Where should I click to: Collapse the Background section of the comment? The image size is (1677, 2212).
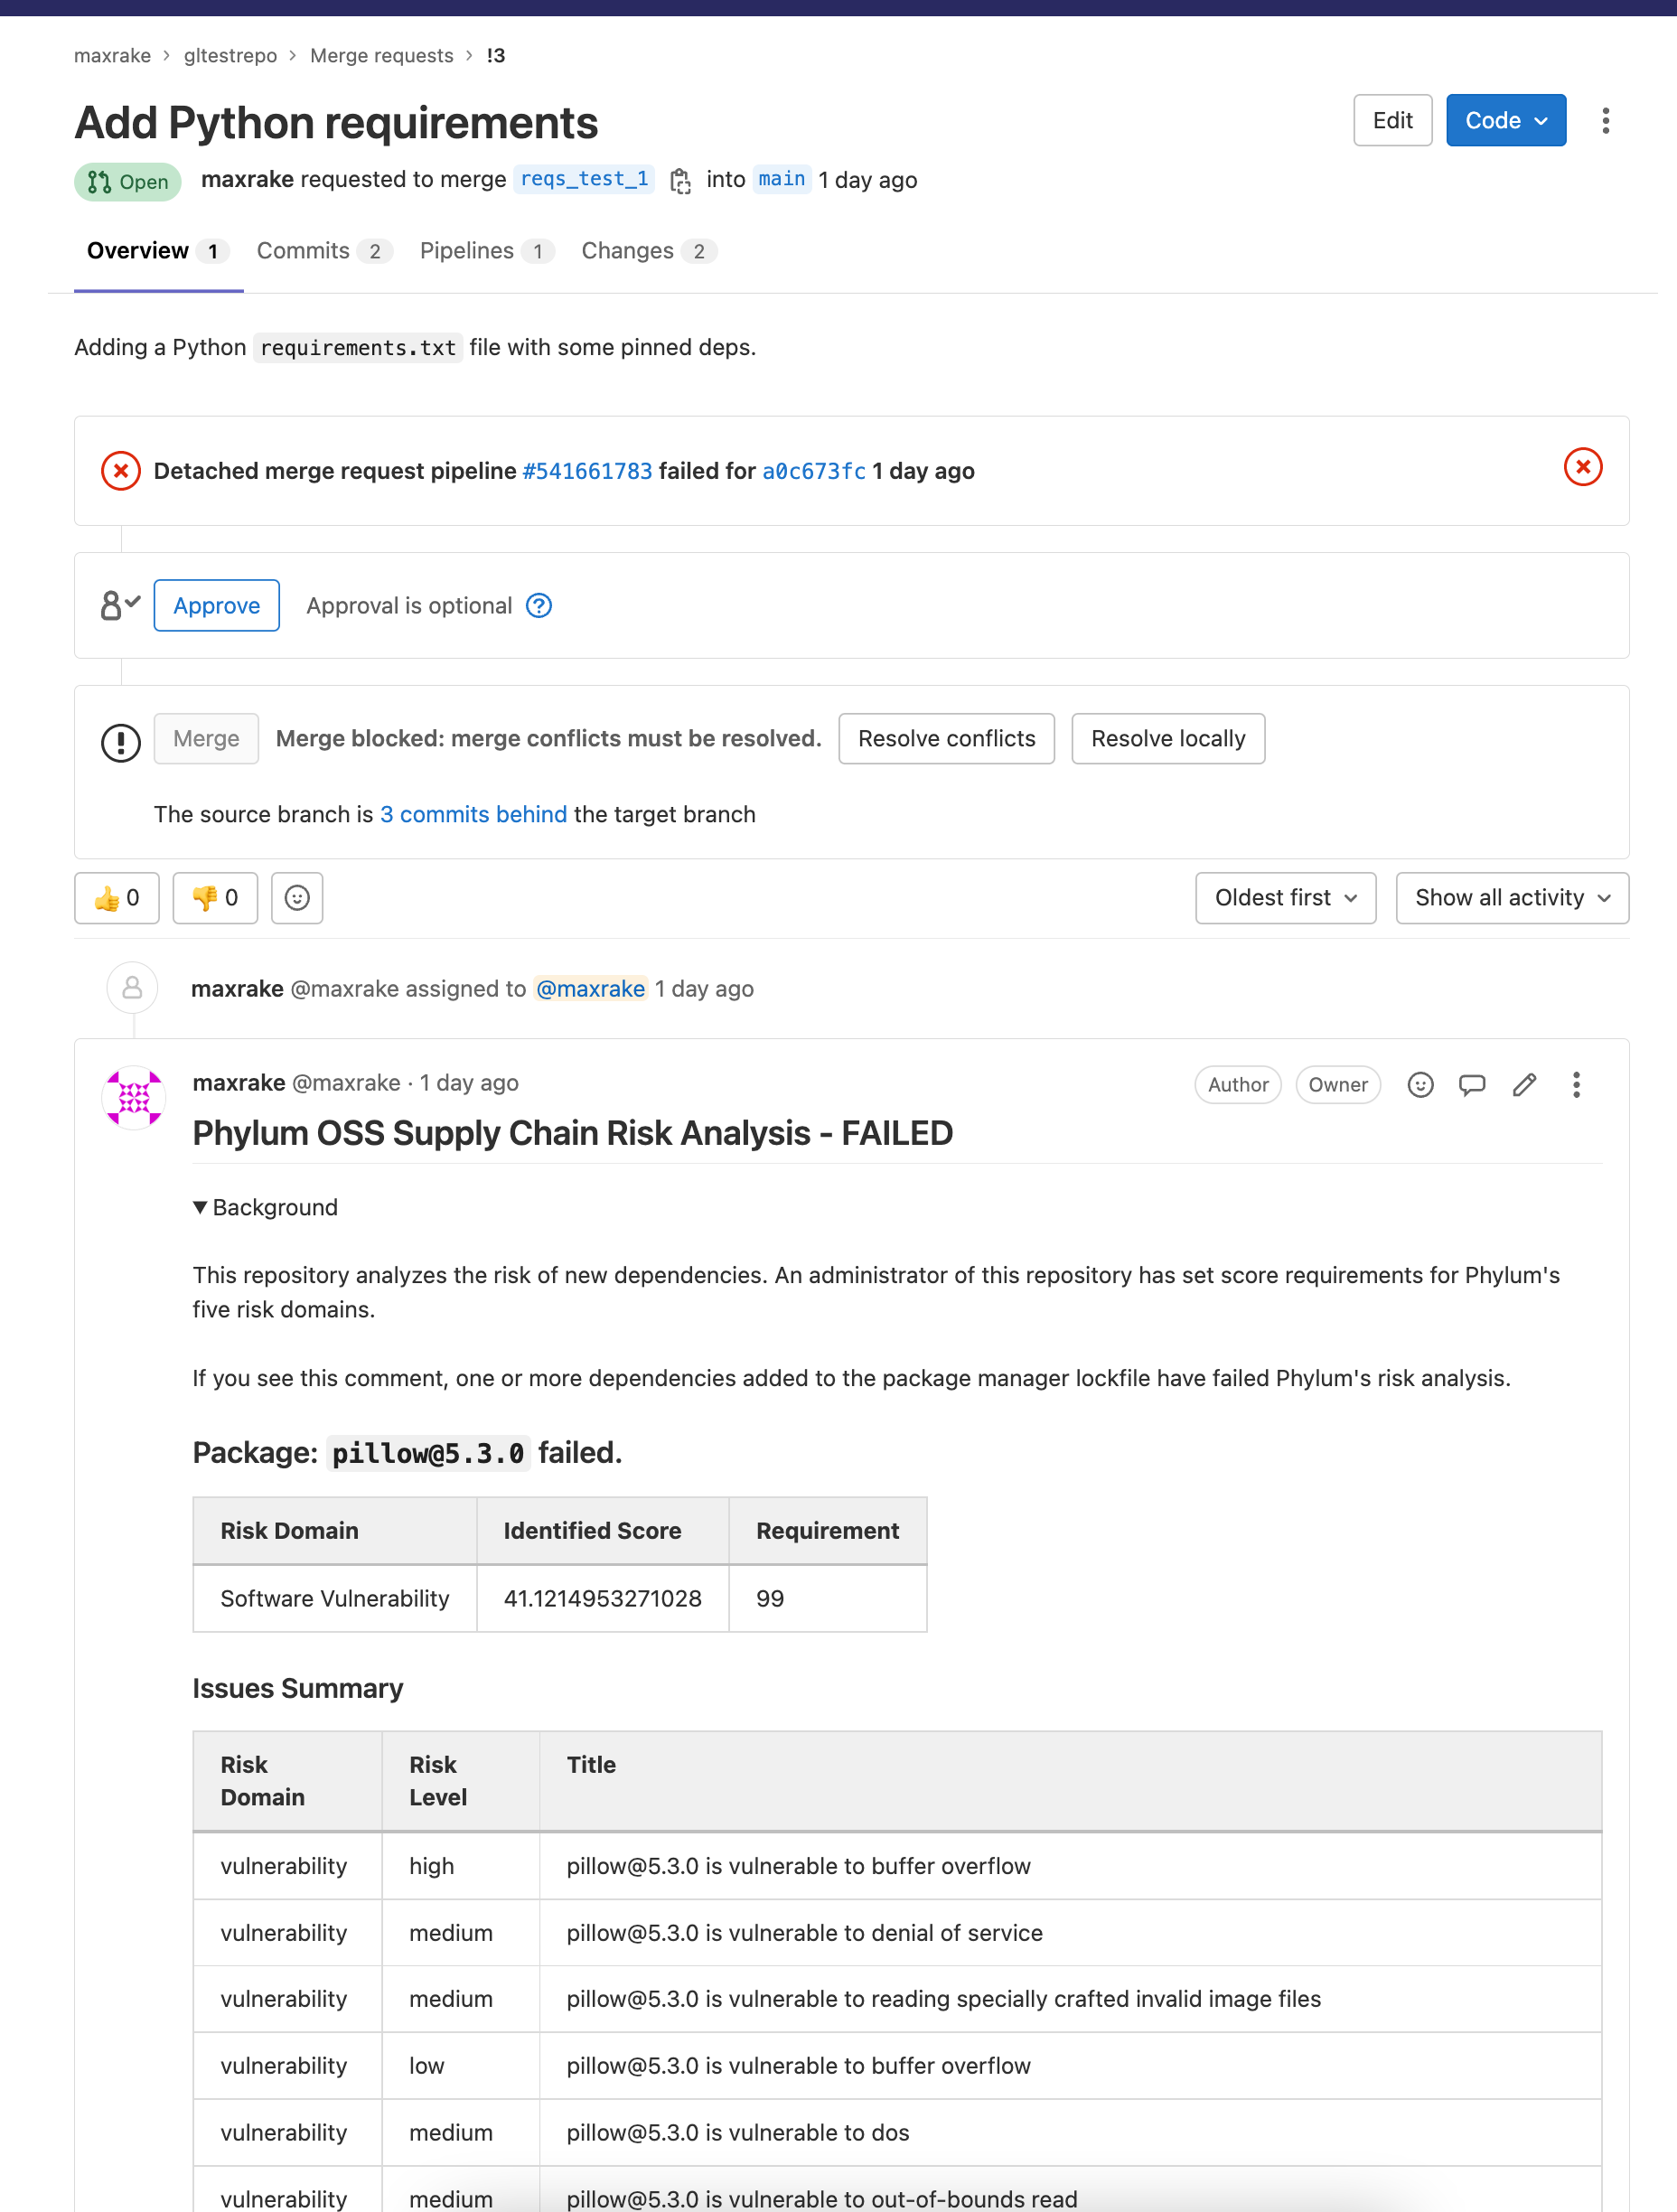[x=264, y=1207]
